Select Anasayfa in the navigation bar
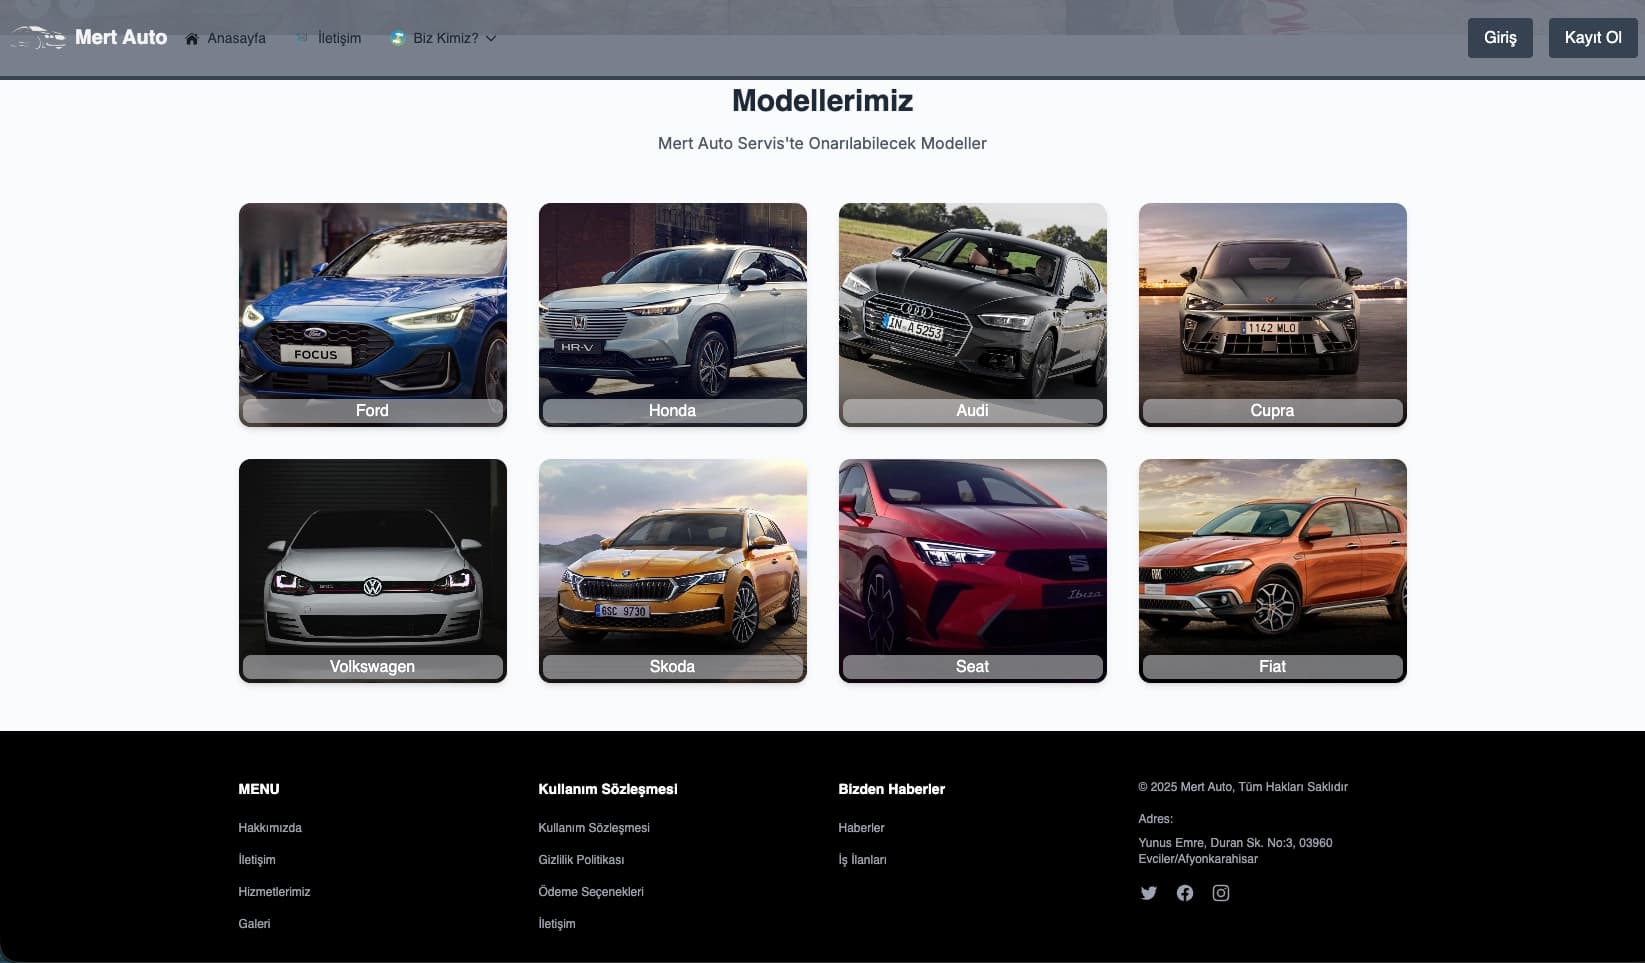Image resolution: width=1645 pixels, height=963 pixels. 236,38
